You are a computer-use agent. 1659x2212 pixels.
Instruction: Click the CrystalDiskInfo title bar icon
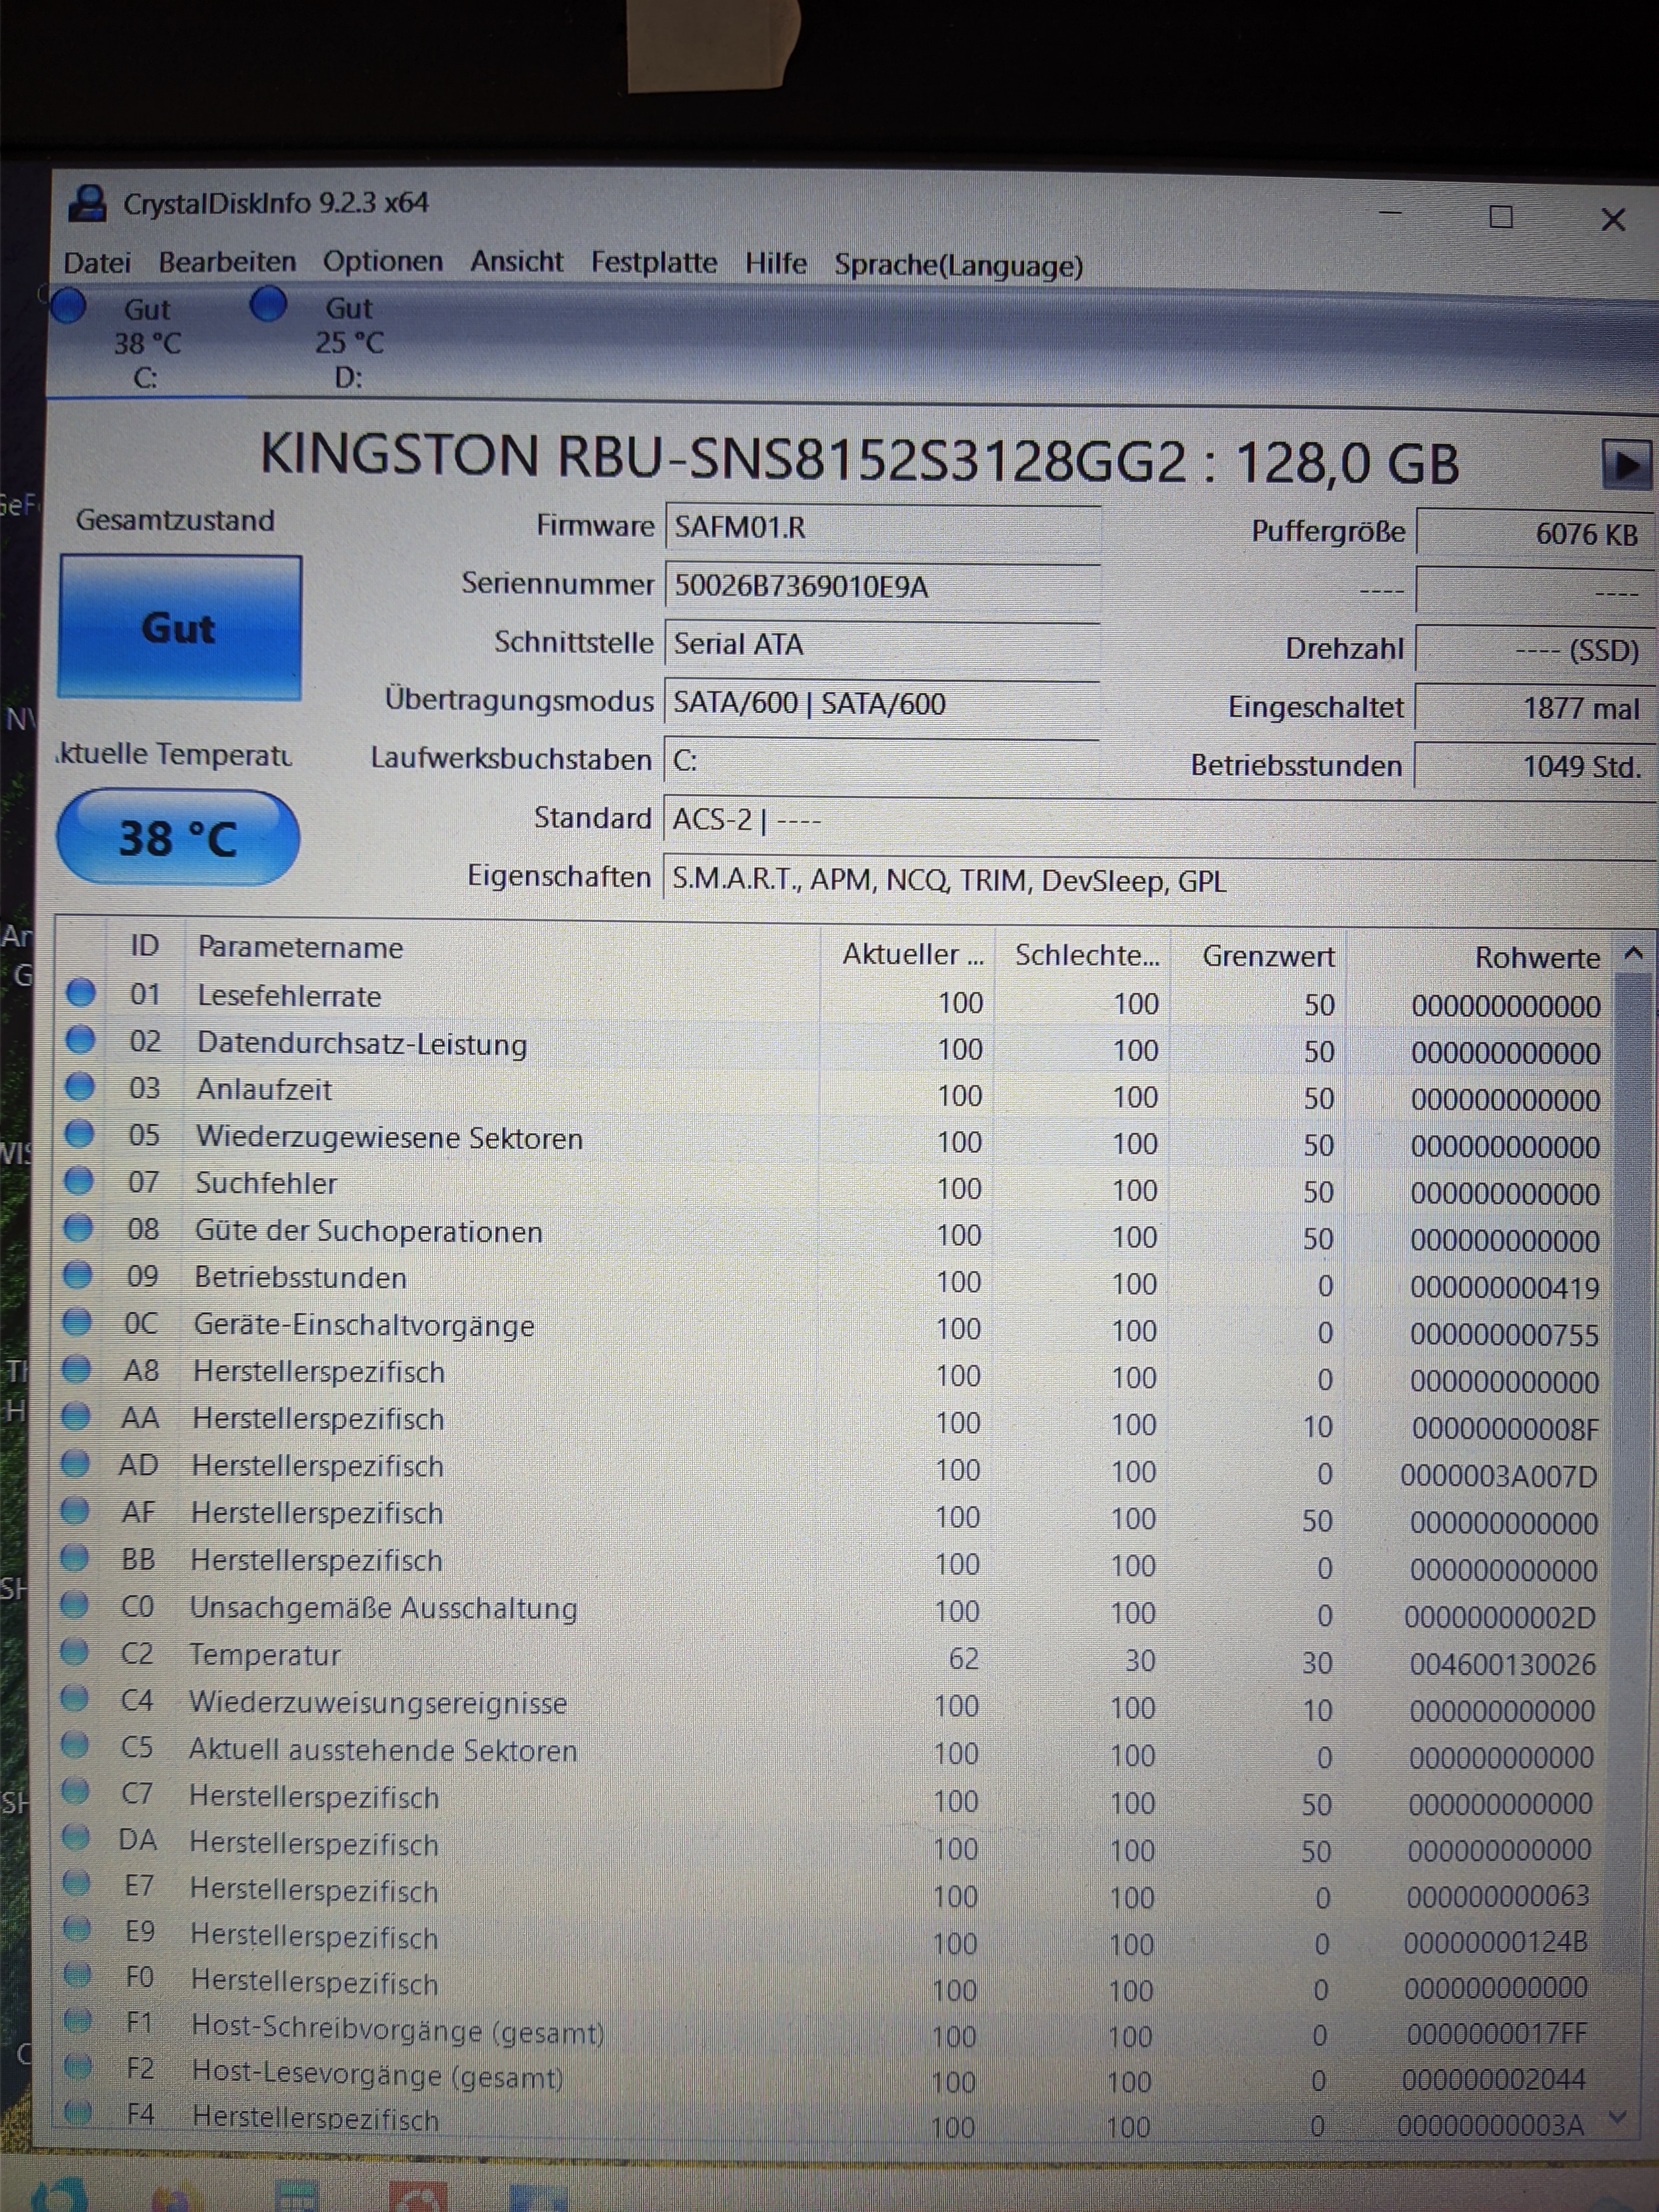pos(88,204)
